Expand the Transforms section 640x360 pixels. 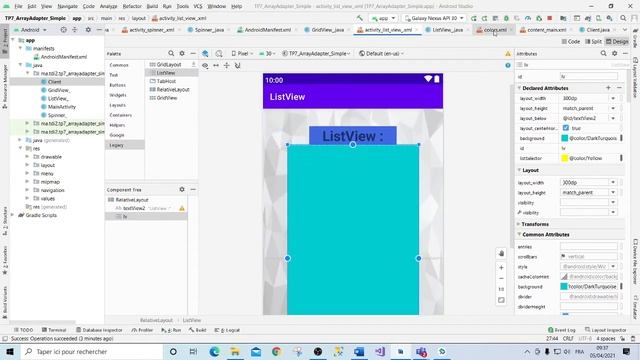tap(519, 224)
